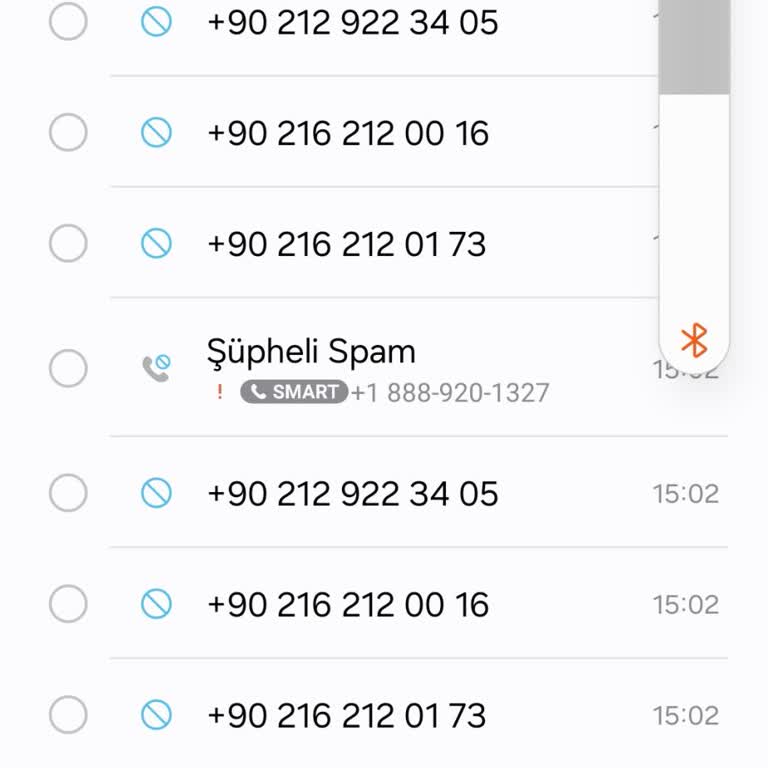
Task: Tap blocked icon of +90 212 922 34 05 below Spam
Action: (x=156, y=493)
